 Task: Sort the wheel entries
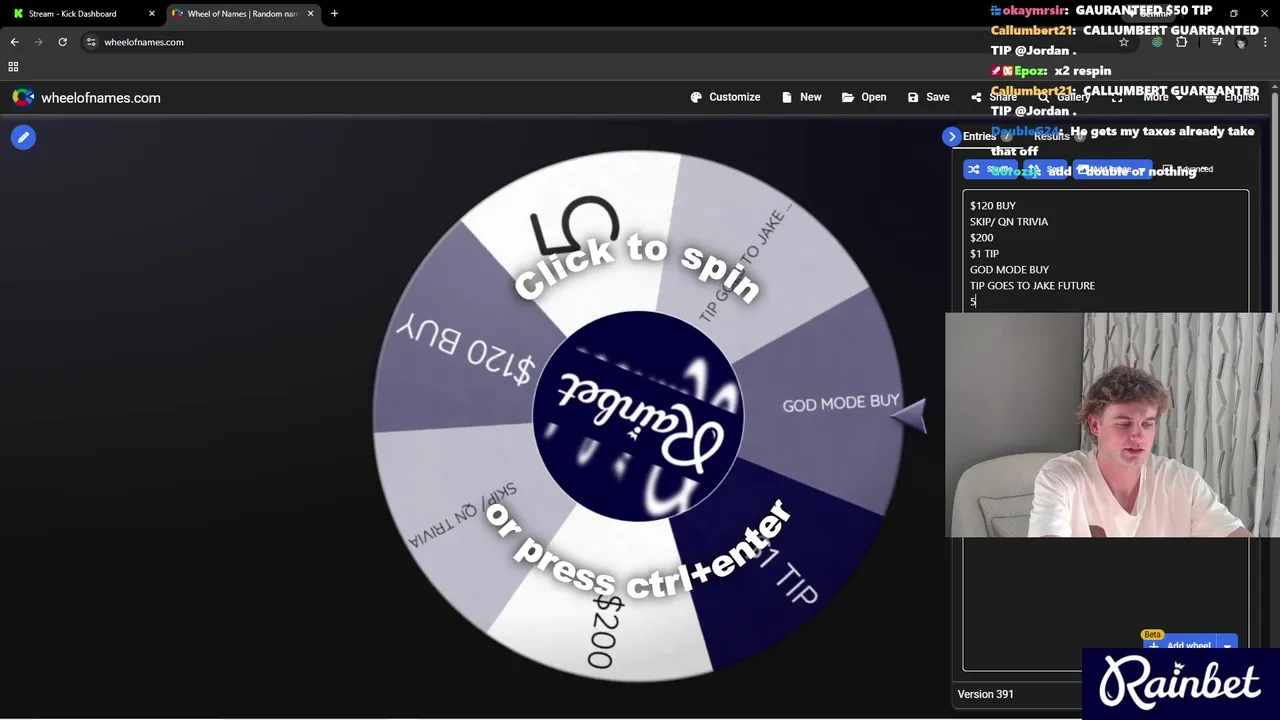(x=1045, y=170)
